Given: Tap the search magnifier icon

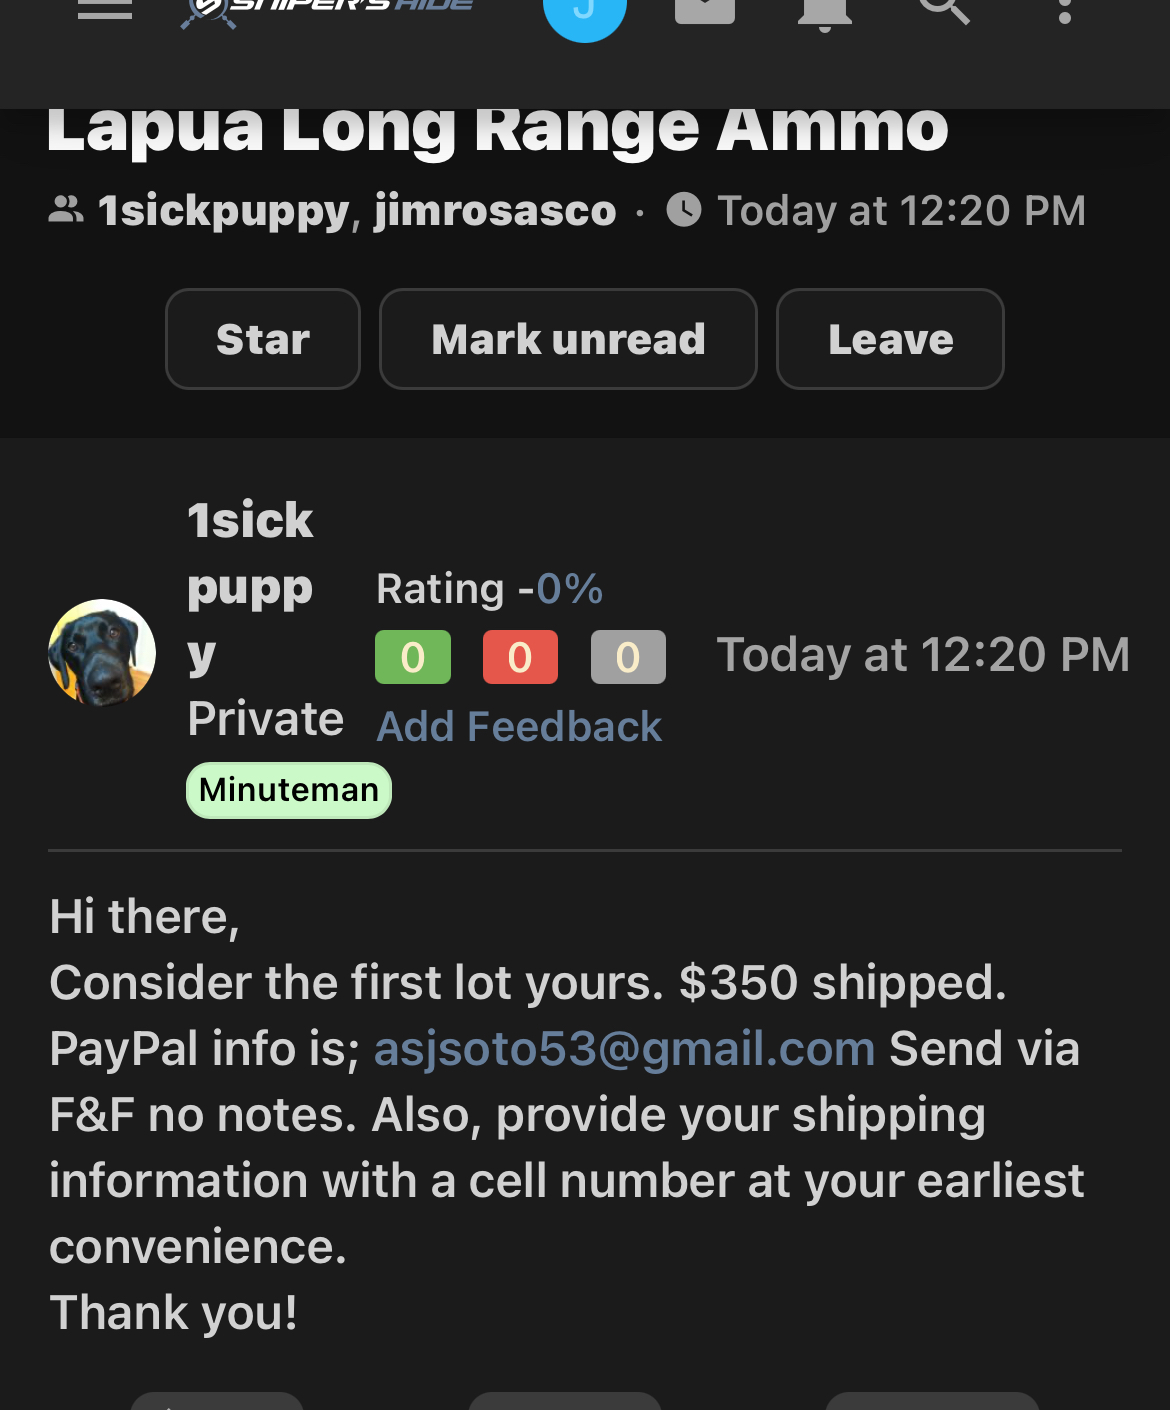Looking at the screenshot, I should click(944, 10).
